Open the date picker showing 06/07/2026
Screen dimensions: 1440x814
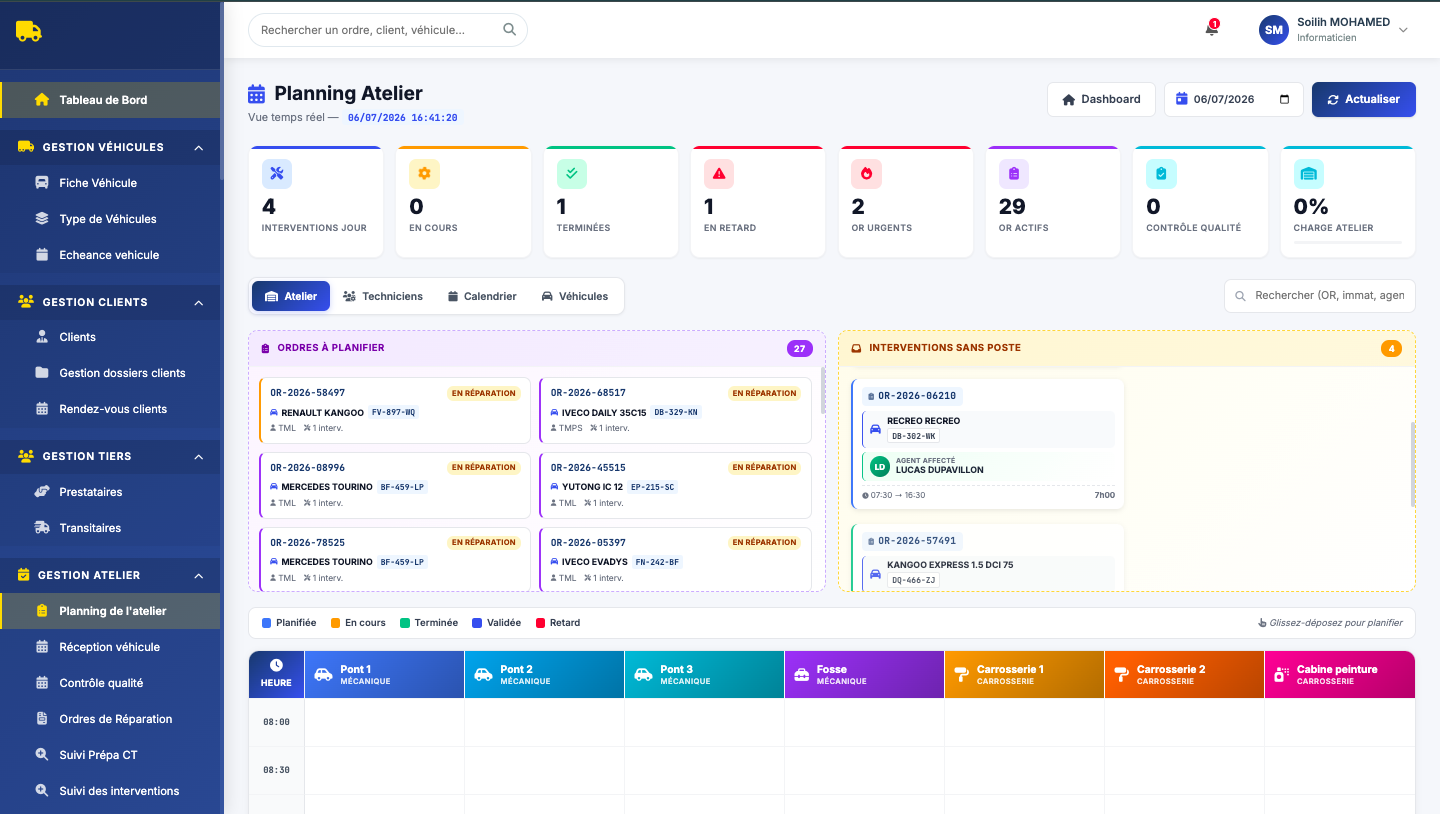(x=1234, y=99)
